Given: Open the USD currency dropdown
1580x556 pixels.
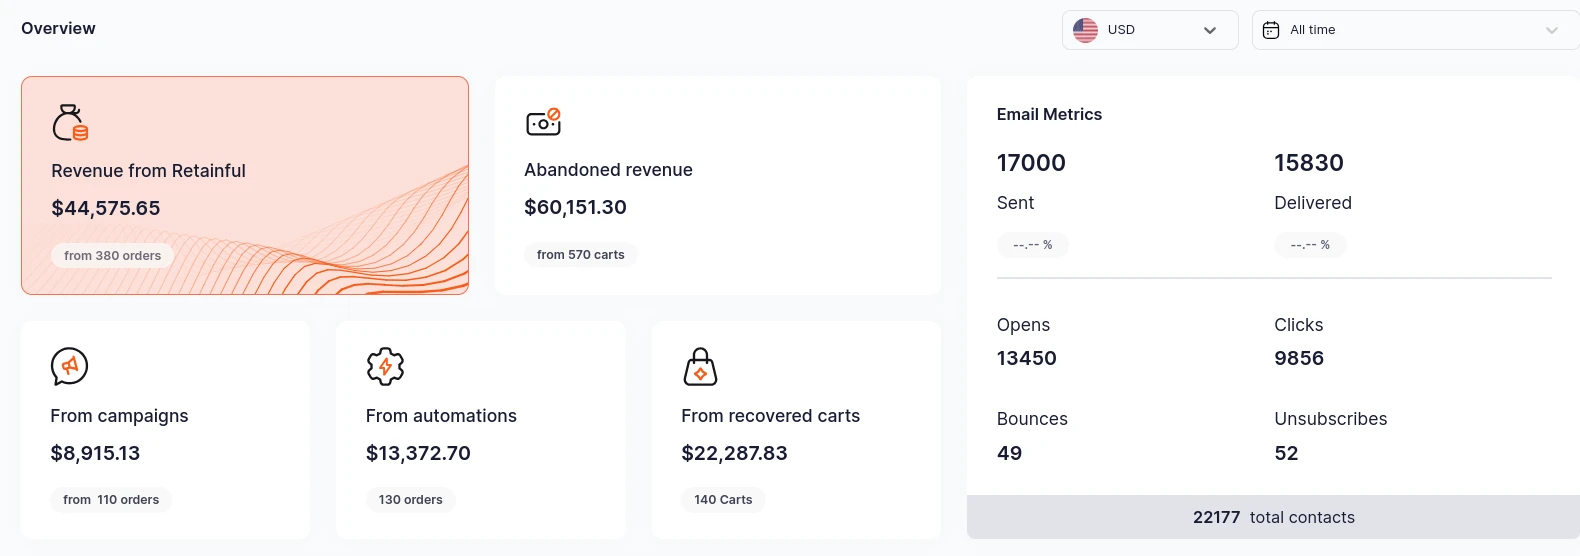Looking at the screenshot, I should [1150, 30].
